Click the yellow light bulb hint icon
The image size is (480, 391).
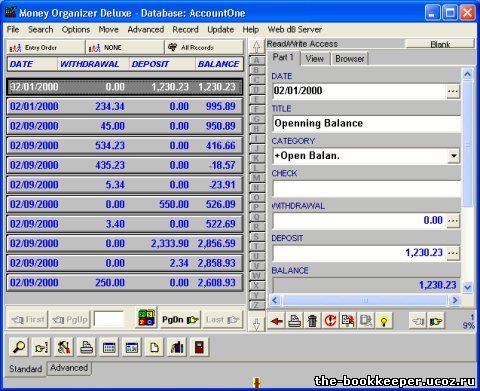point(384,321)
